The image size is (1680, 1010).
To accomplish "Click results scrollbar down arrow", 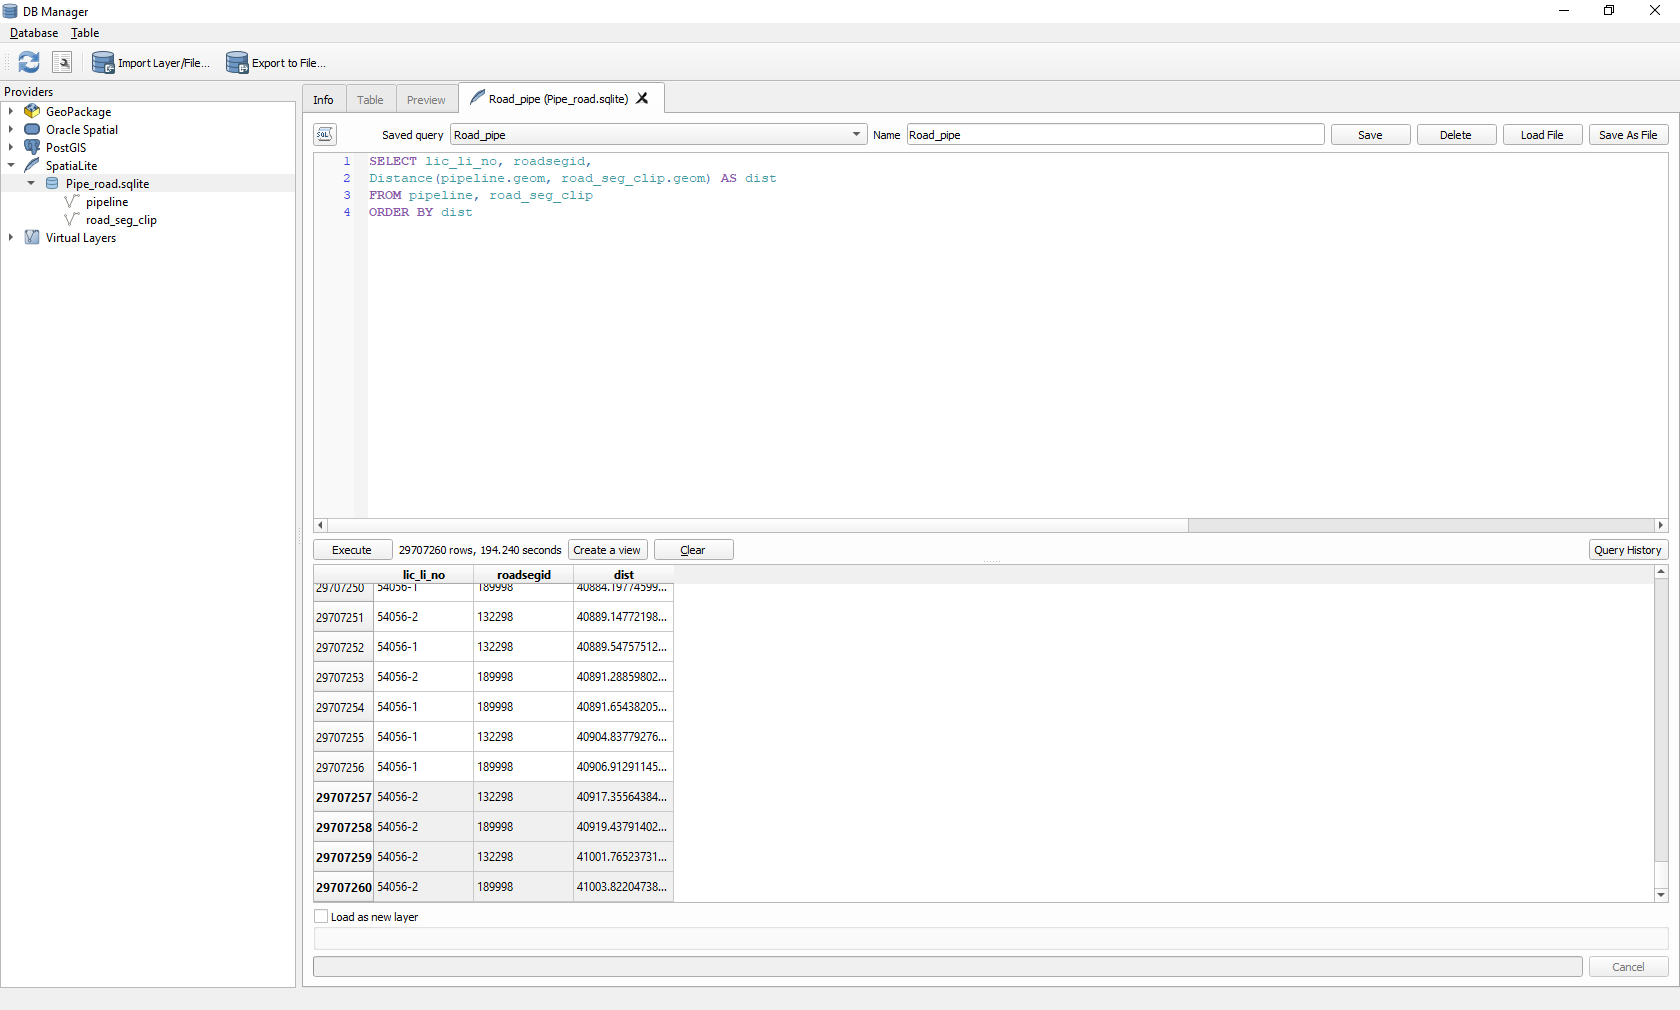I will click(x=1661, y=895).
